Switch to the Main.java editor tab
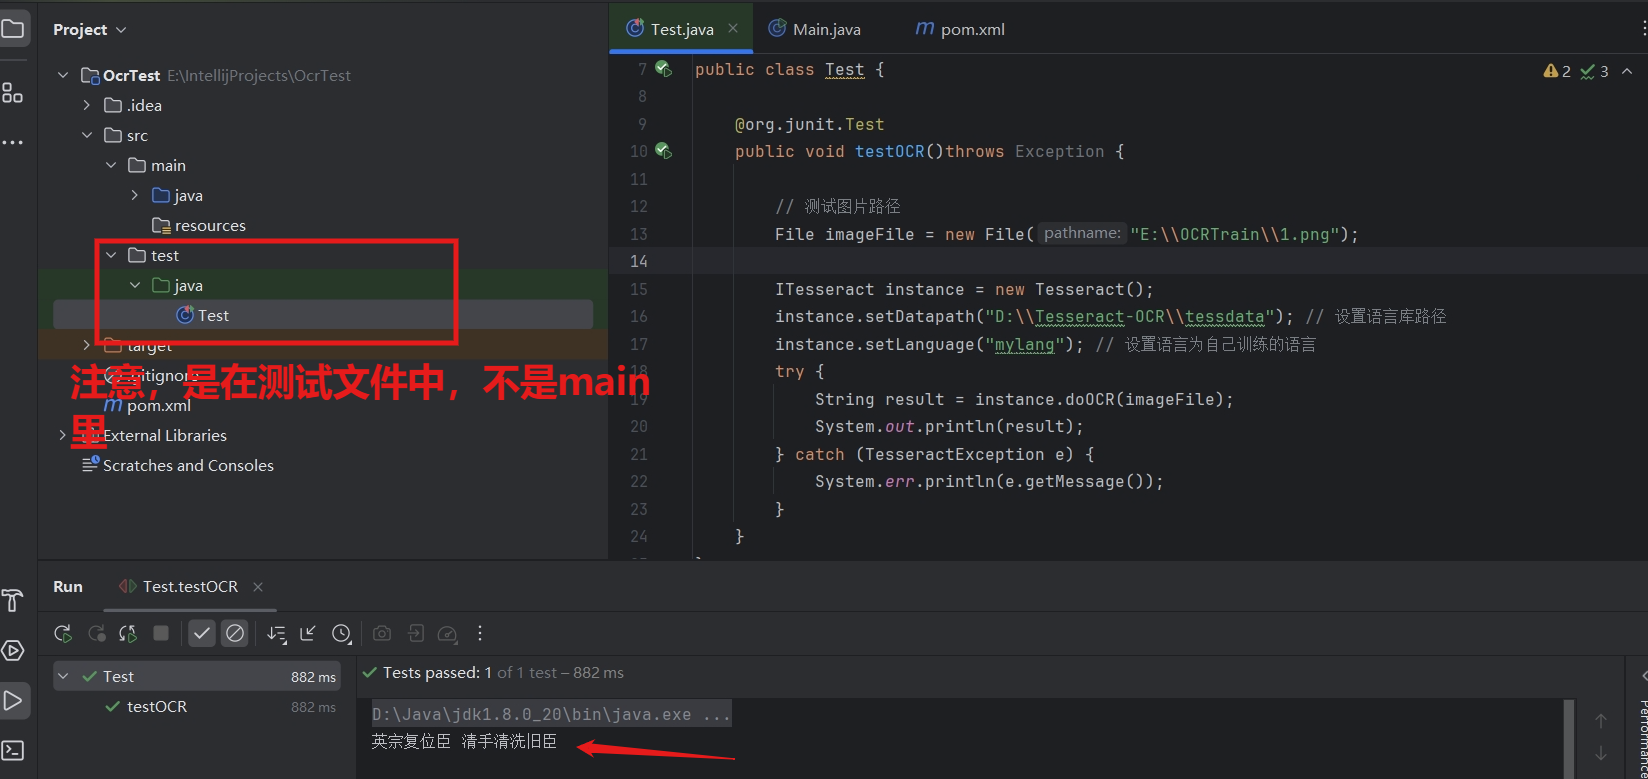1648x779 pixels. pyautogui.click(x=814, y=29)
